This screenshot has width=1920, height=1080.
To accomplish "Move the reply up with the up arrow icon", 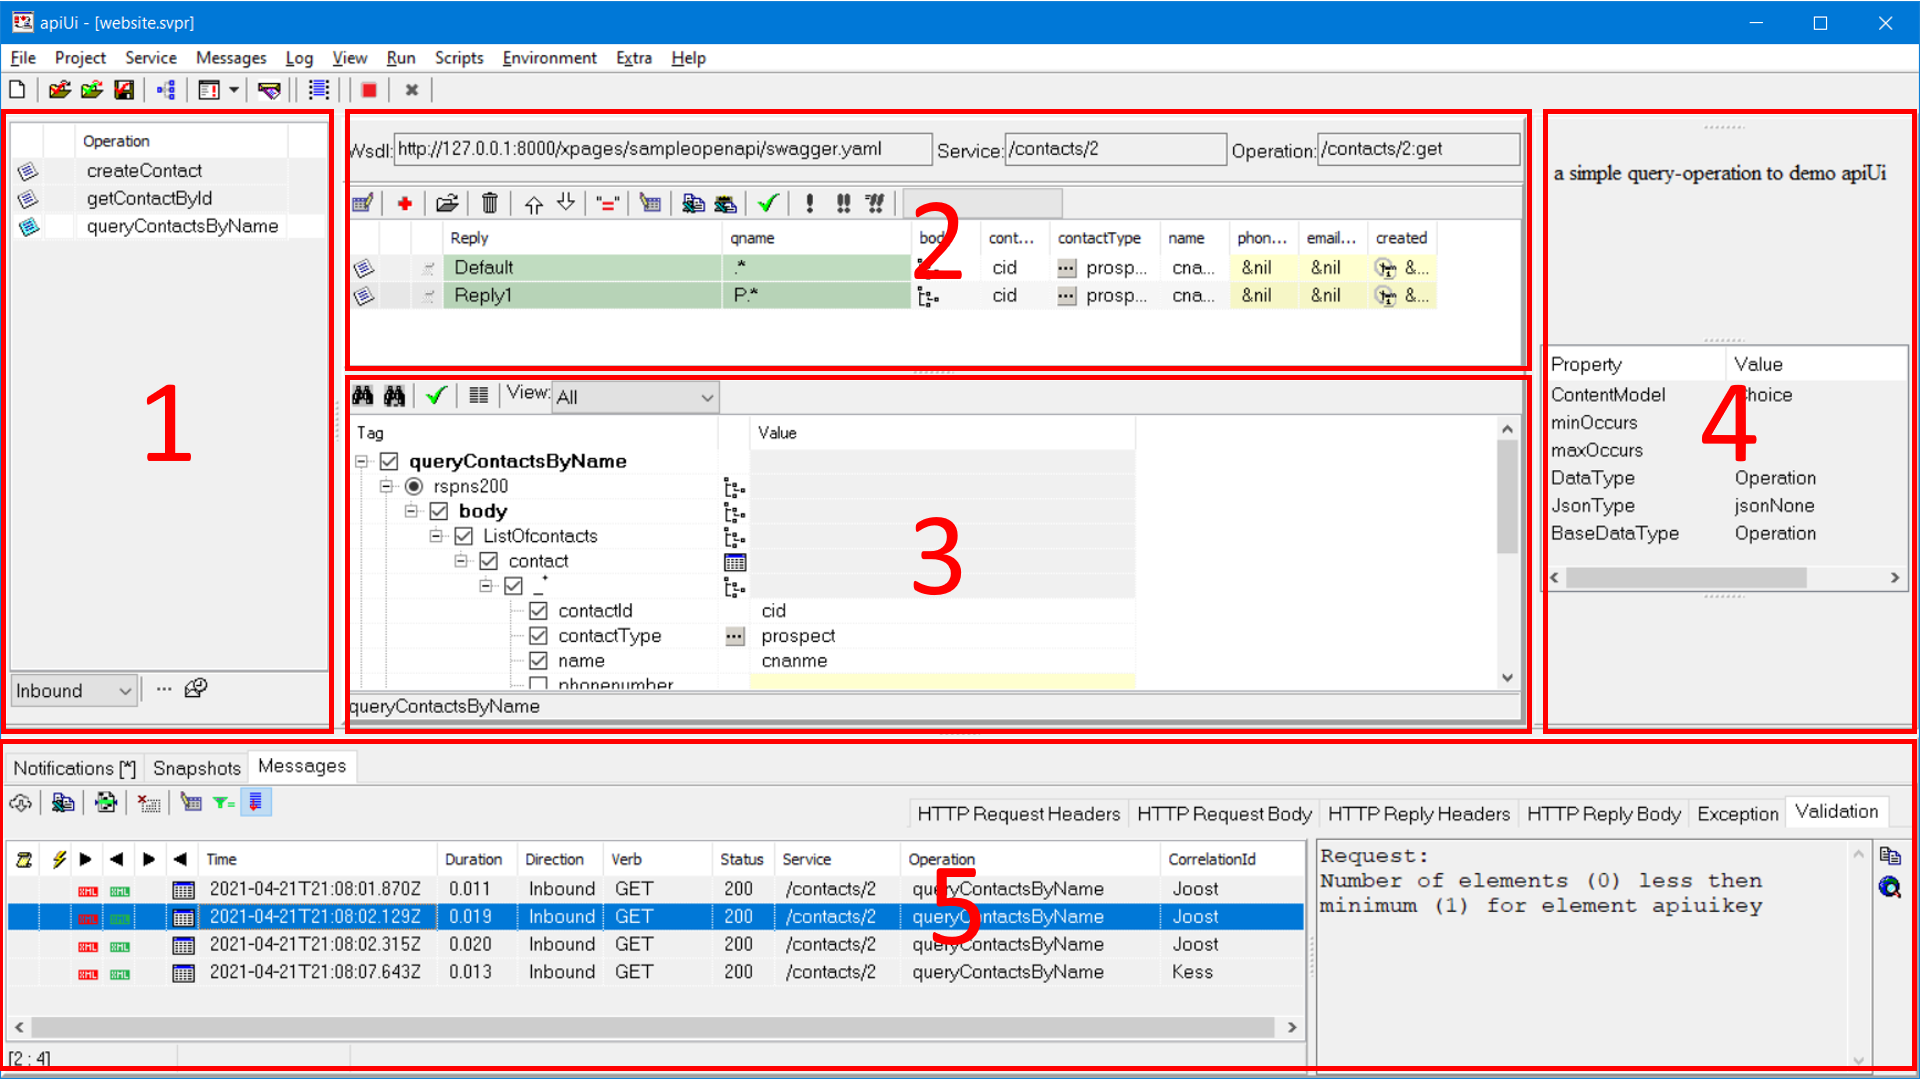I will click(534, 204).
